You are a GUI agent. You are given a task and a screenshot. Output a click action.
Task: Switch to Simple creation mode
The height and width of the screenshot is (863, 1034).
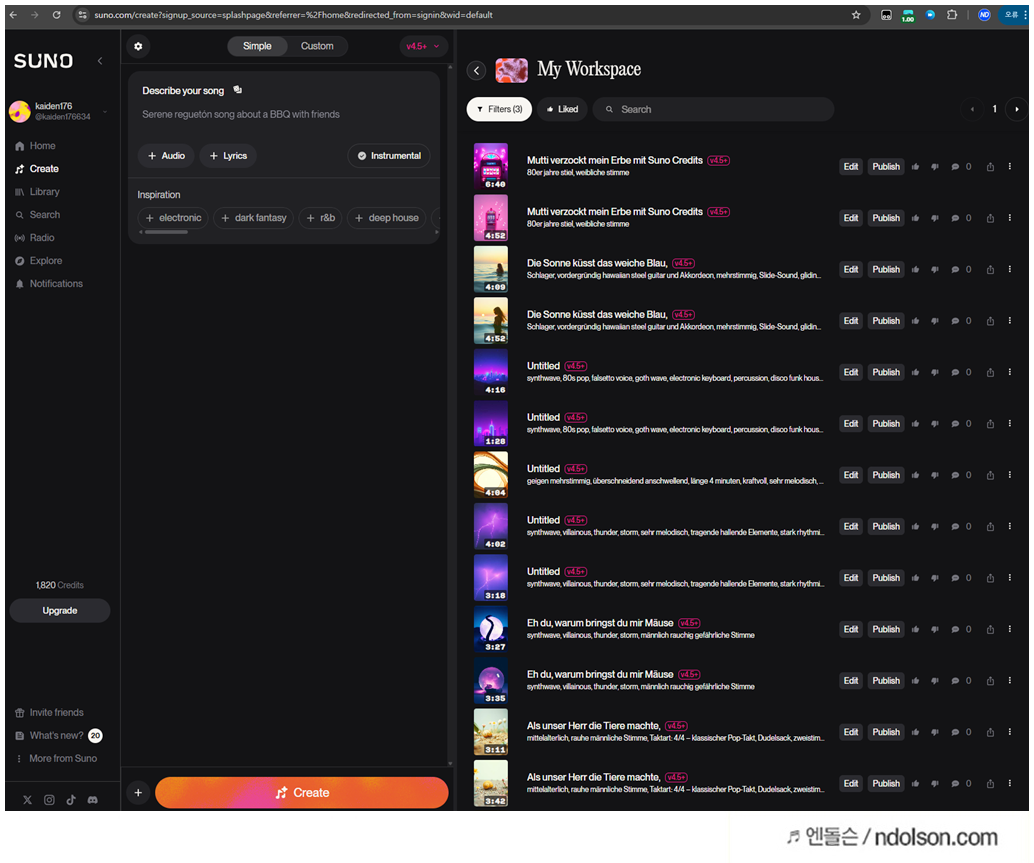pyautogui.click(x=257, y=46)
